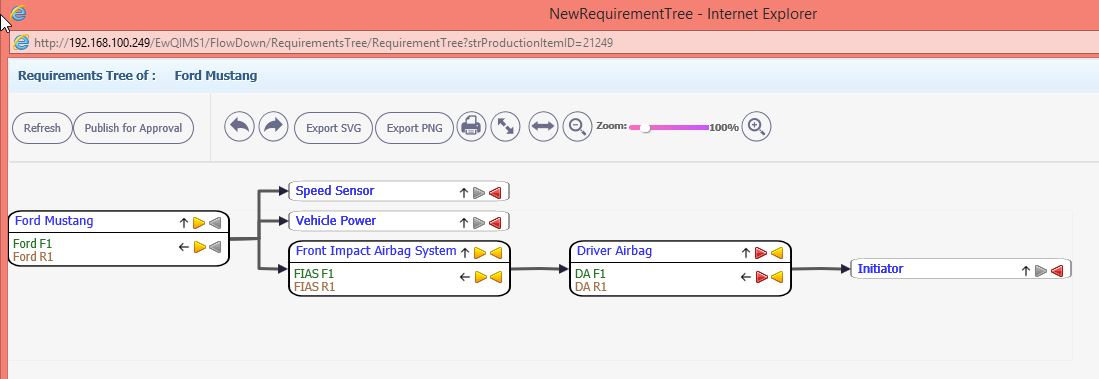Click gray right triangle on Speed Sensor node
Viewport: 1099px width, 379px height.
pyautogui.click(x=479, y=193)
